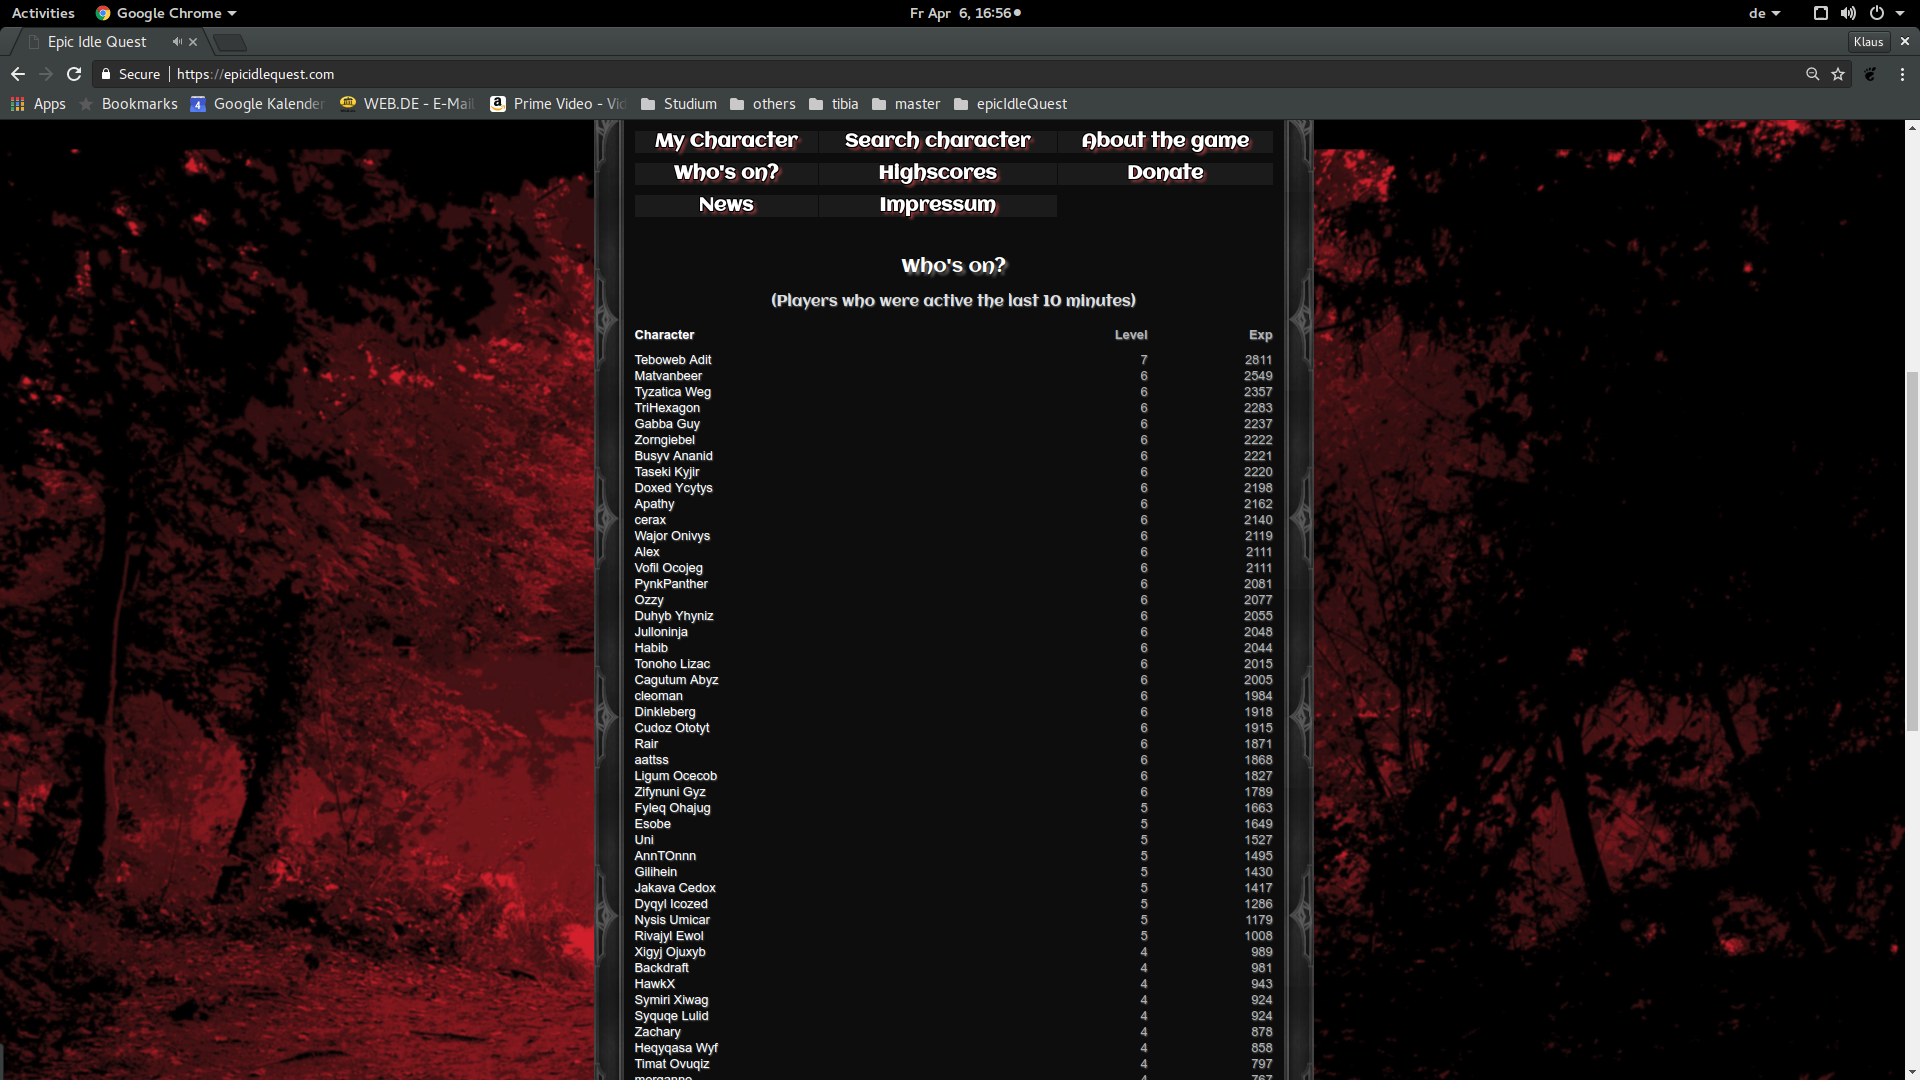Screen dimensions: 1920x1080
Task: Click the browser back navigation icon
Action: (17, 74)
